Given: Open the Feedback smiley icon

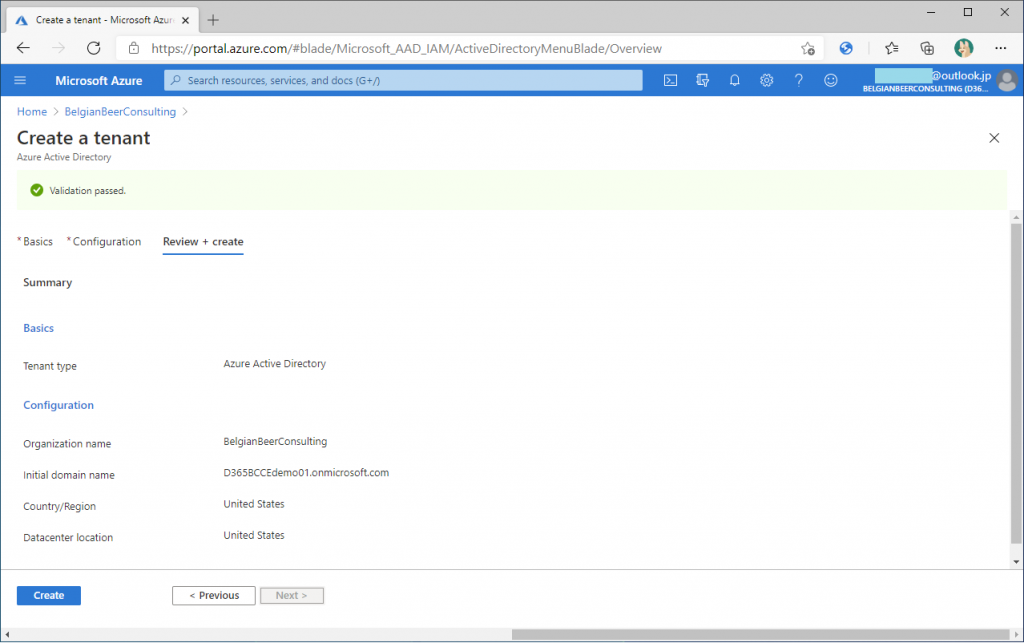Looking at the screenshot, I should pos(831,80).
